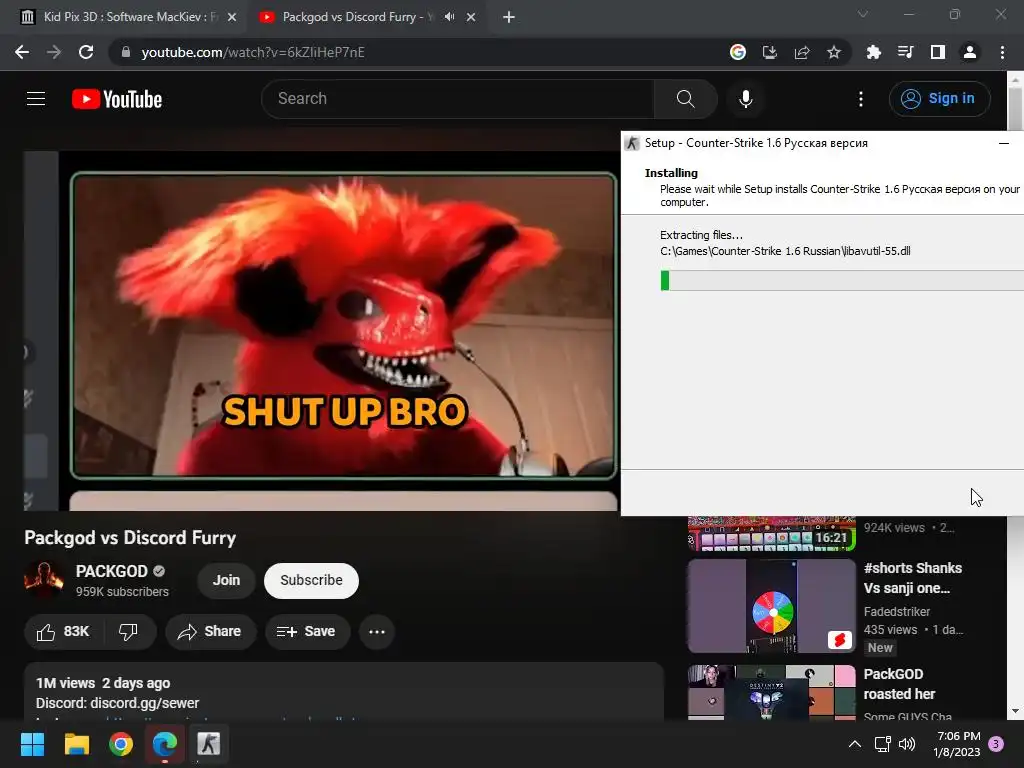Open YouTube hamburger guide menu
This screenshot has width=1024, height=768.
tap(36, 99)
